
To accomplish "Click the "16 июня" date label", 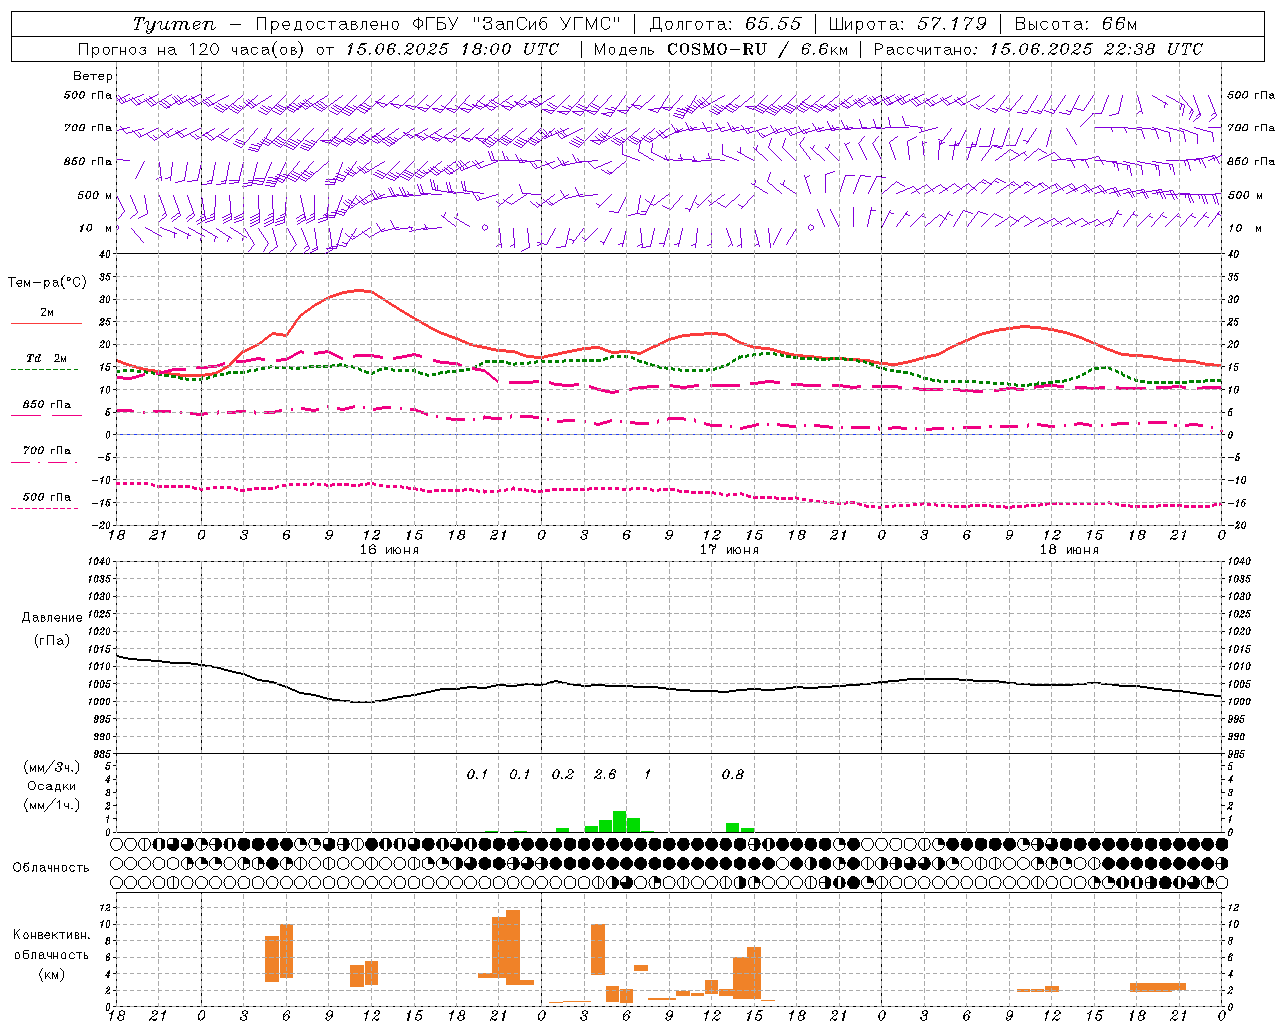I will point(389,550).
